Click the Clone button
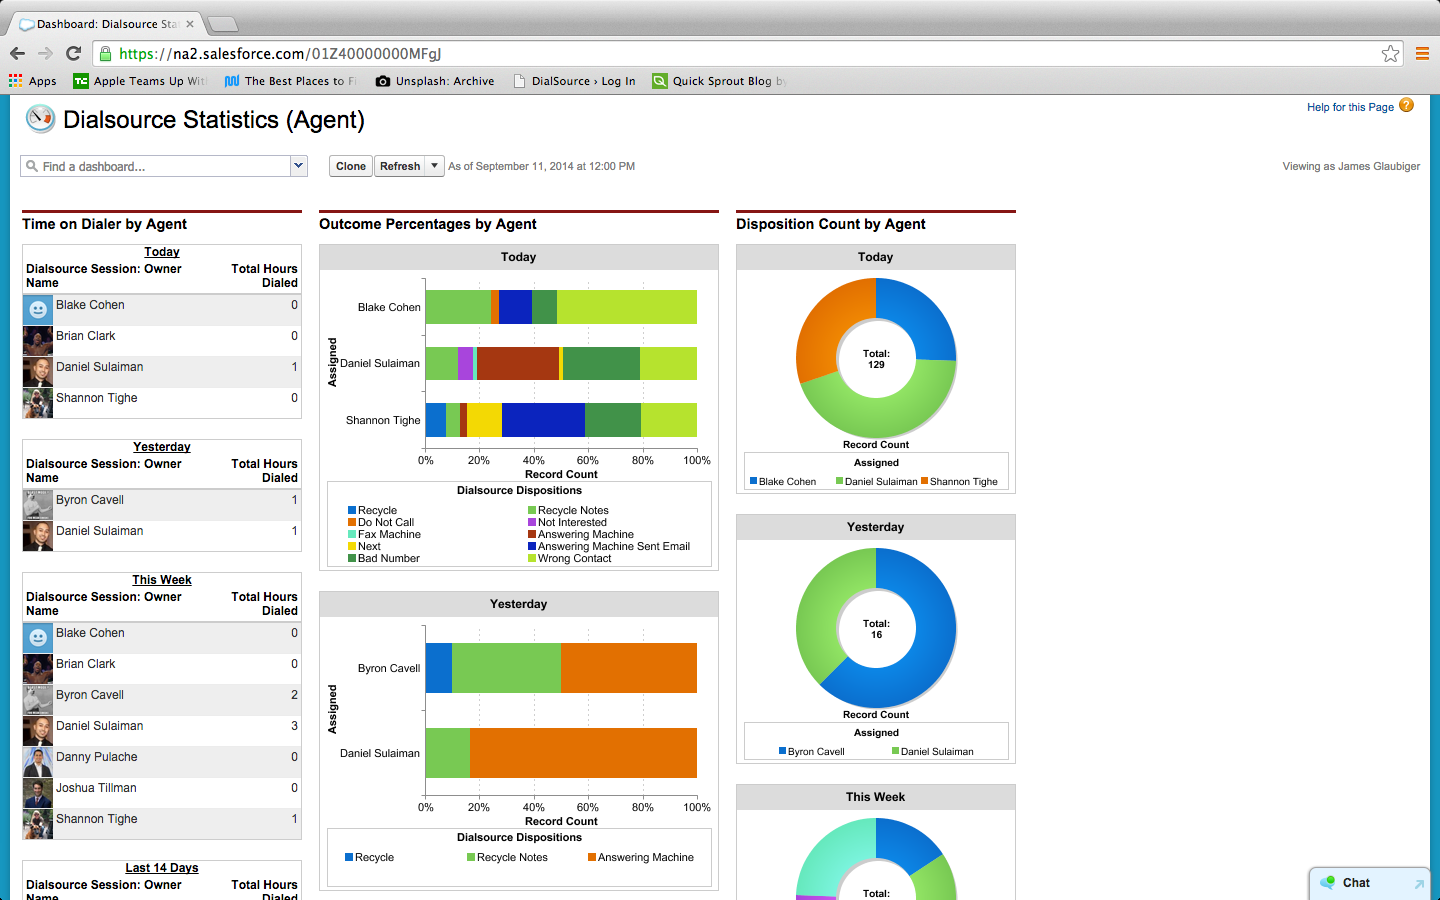The image size is (1440, 900). [351, 166]
